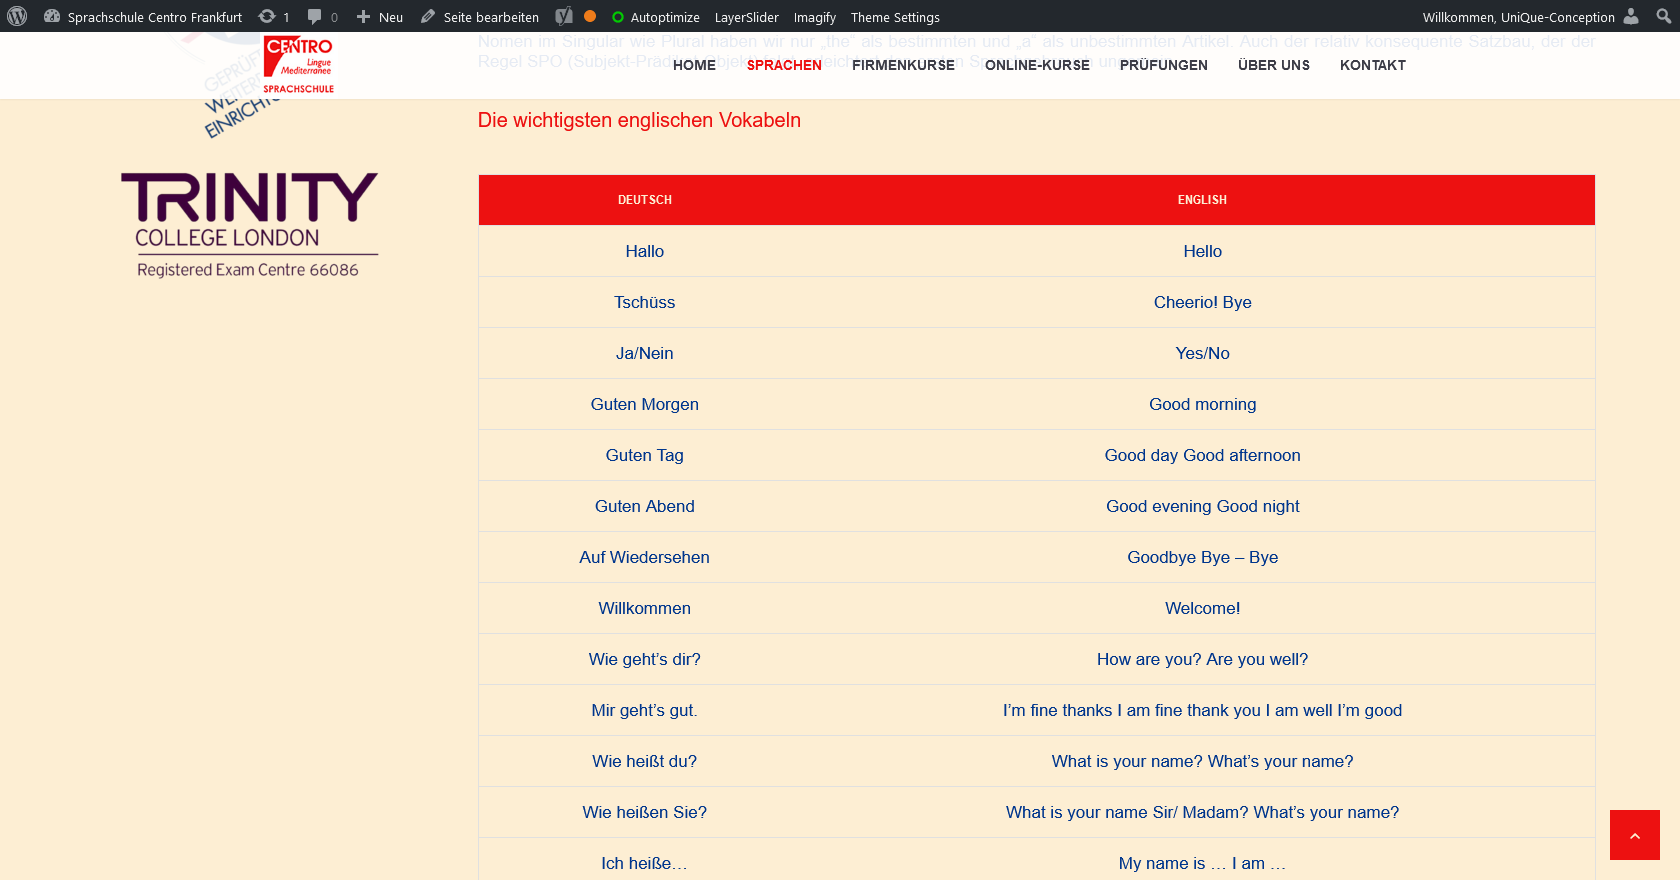Open Theme Settings in admin bar
The height and width of the screenshot is (880, 1680).
[895, 17]
